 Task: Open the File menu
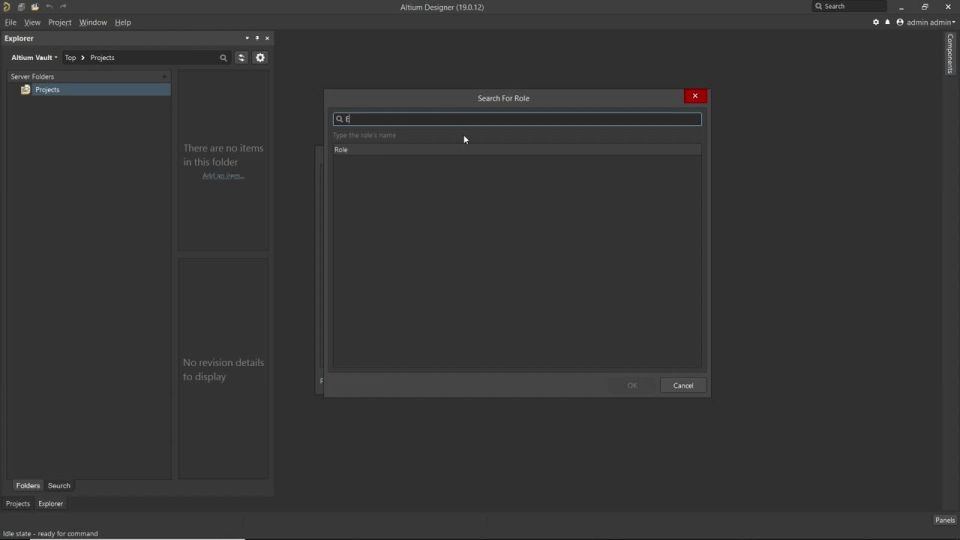(10, 23)
